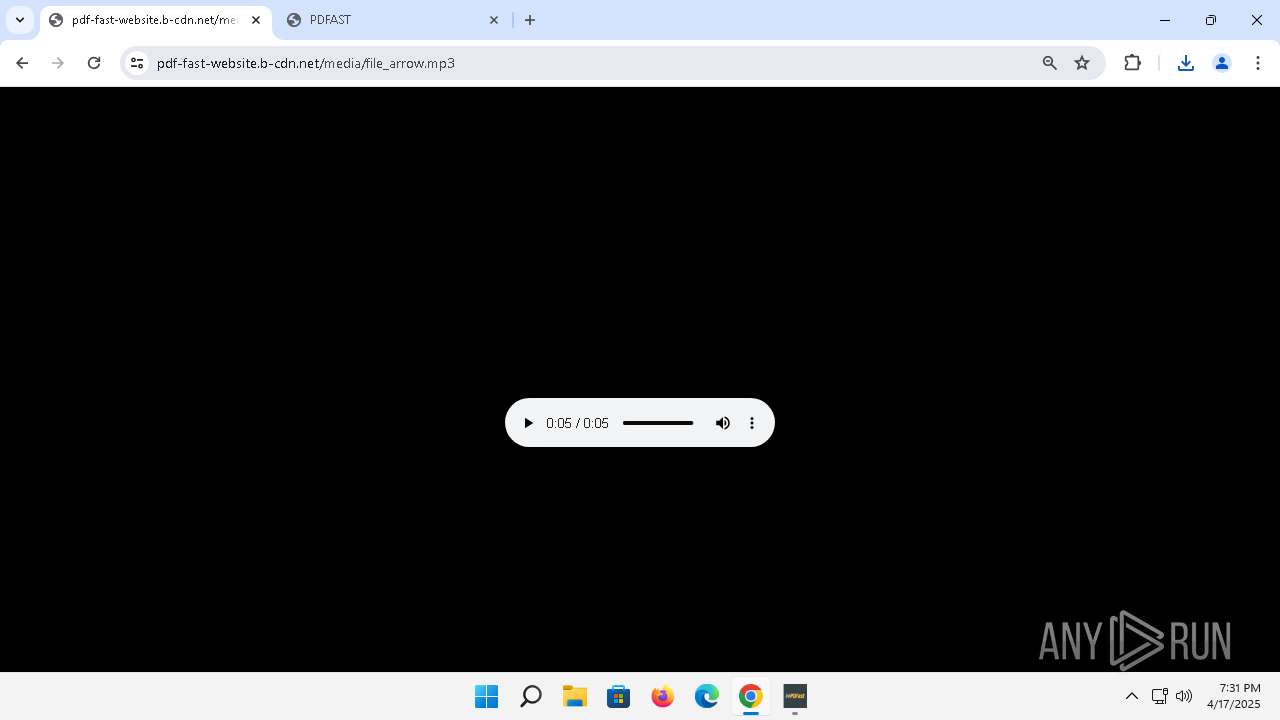This screenshot has height=720, width=1280.
Task: Open a new tab
Action: [530, 20]
